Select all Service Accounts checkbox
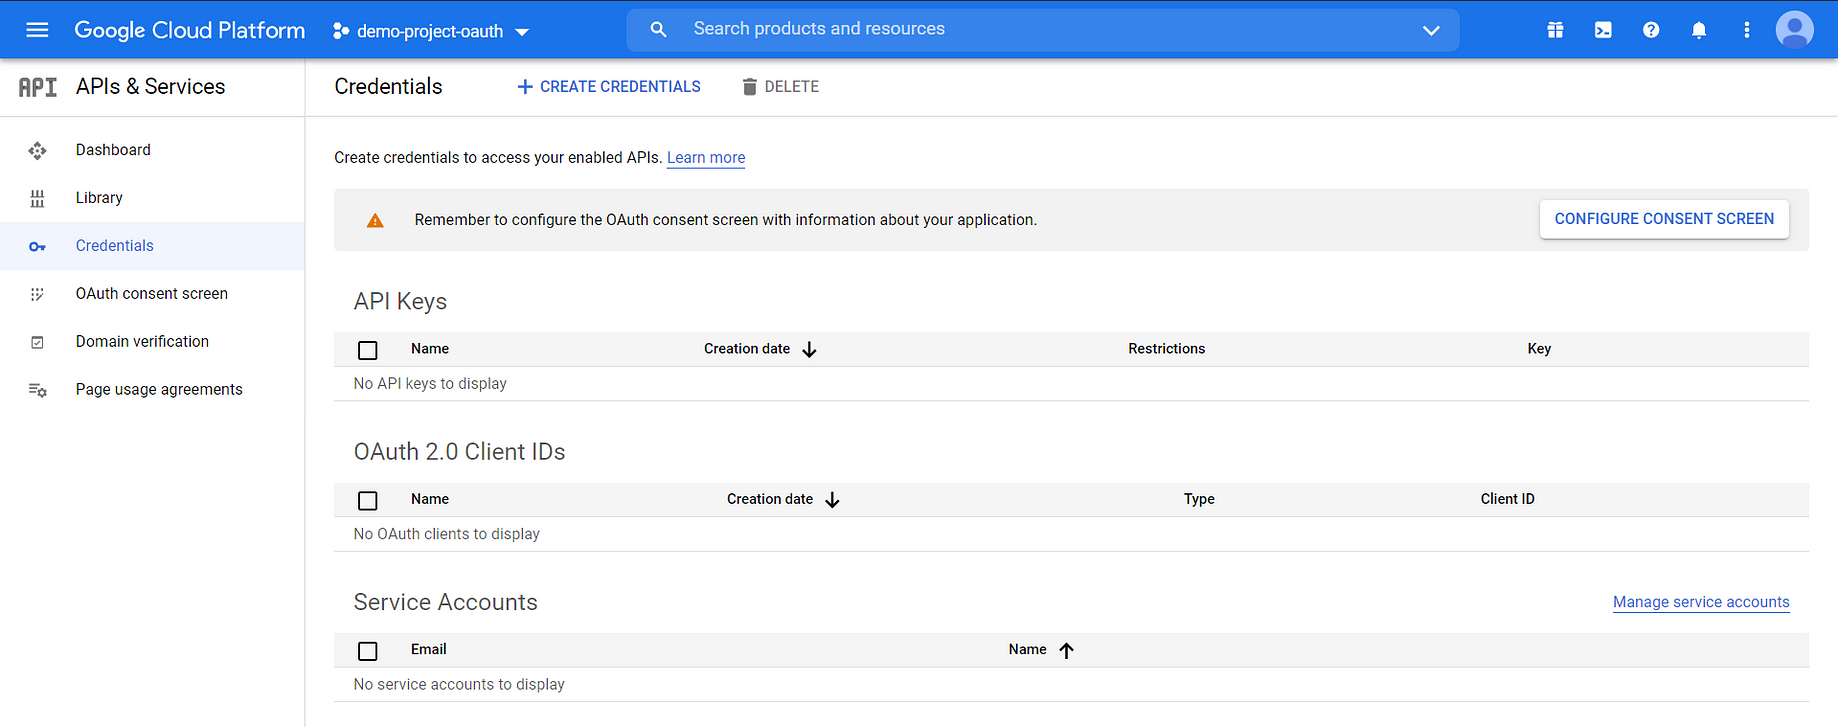1838x727 pixels. point(368,651)
